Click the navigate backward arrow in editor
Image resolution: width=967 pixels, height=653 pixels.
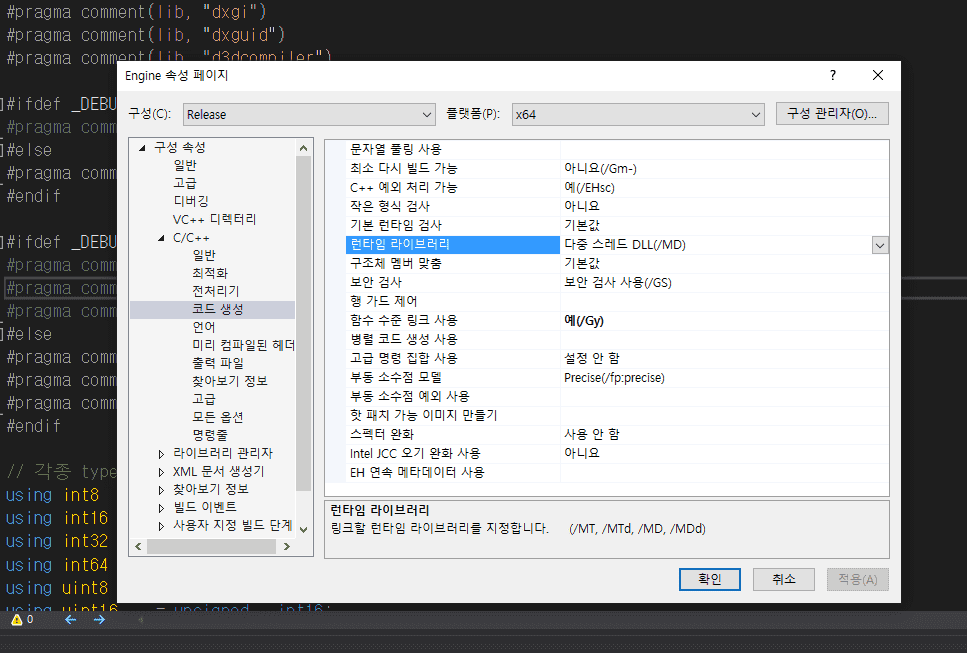pyautogui.click(x=70, y=620)
